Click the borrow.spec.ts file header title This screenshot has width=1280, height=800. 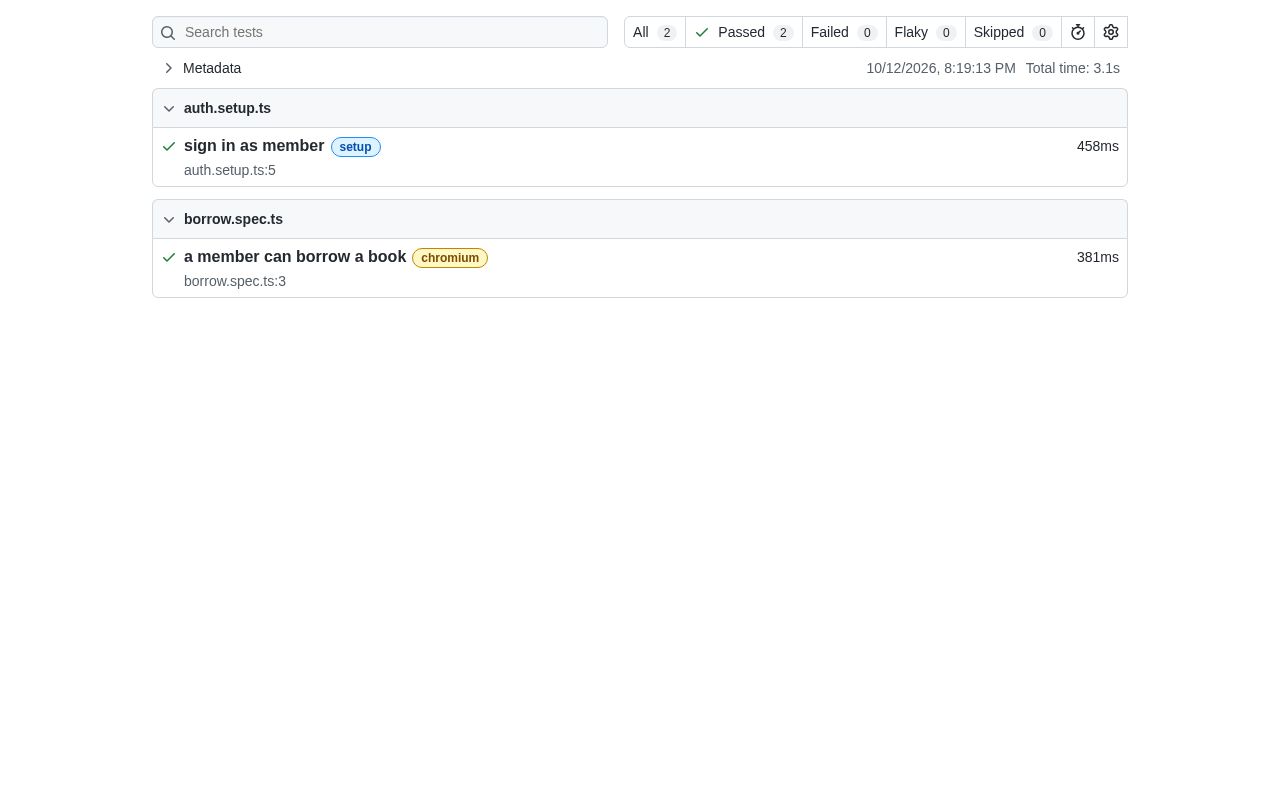click(233, 219)
